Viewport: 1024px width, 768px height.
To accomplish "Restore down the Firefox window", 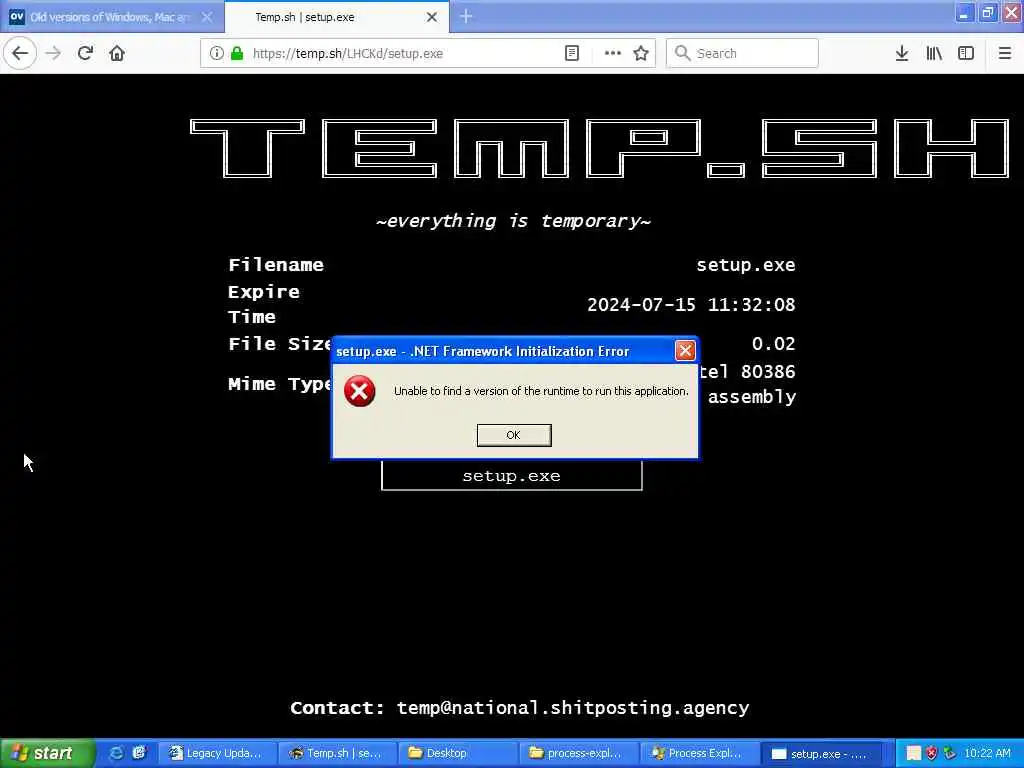I will coord(988,12).
